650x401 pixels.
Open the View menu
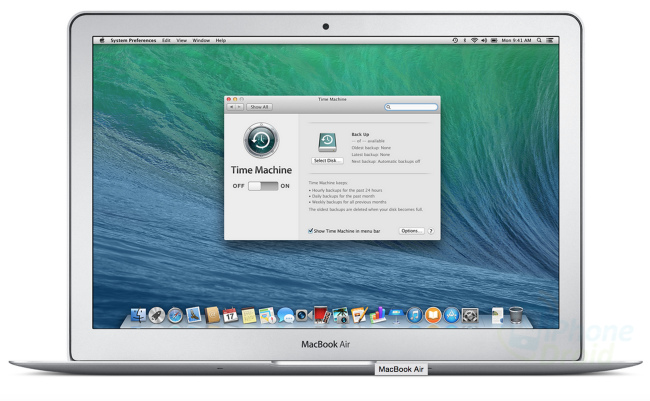tap(182, 40)
